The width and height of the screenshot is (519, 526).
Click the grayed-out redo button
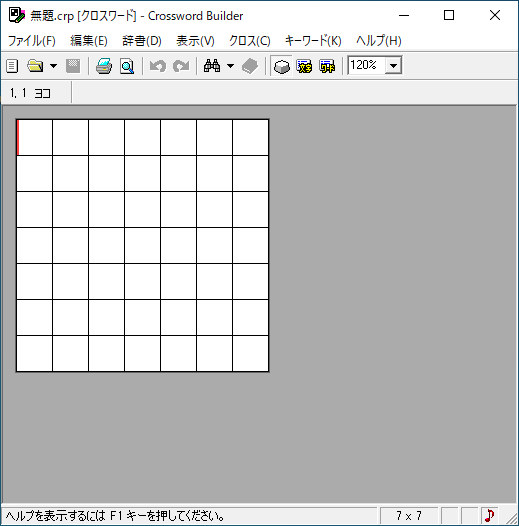point(181,66)
